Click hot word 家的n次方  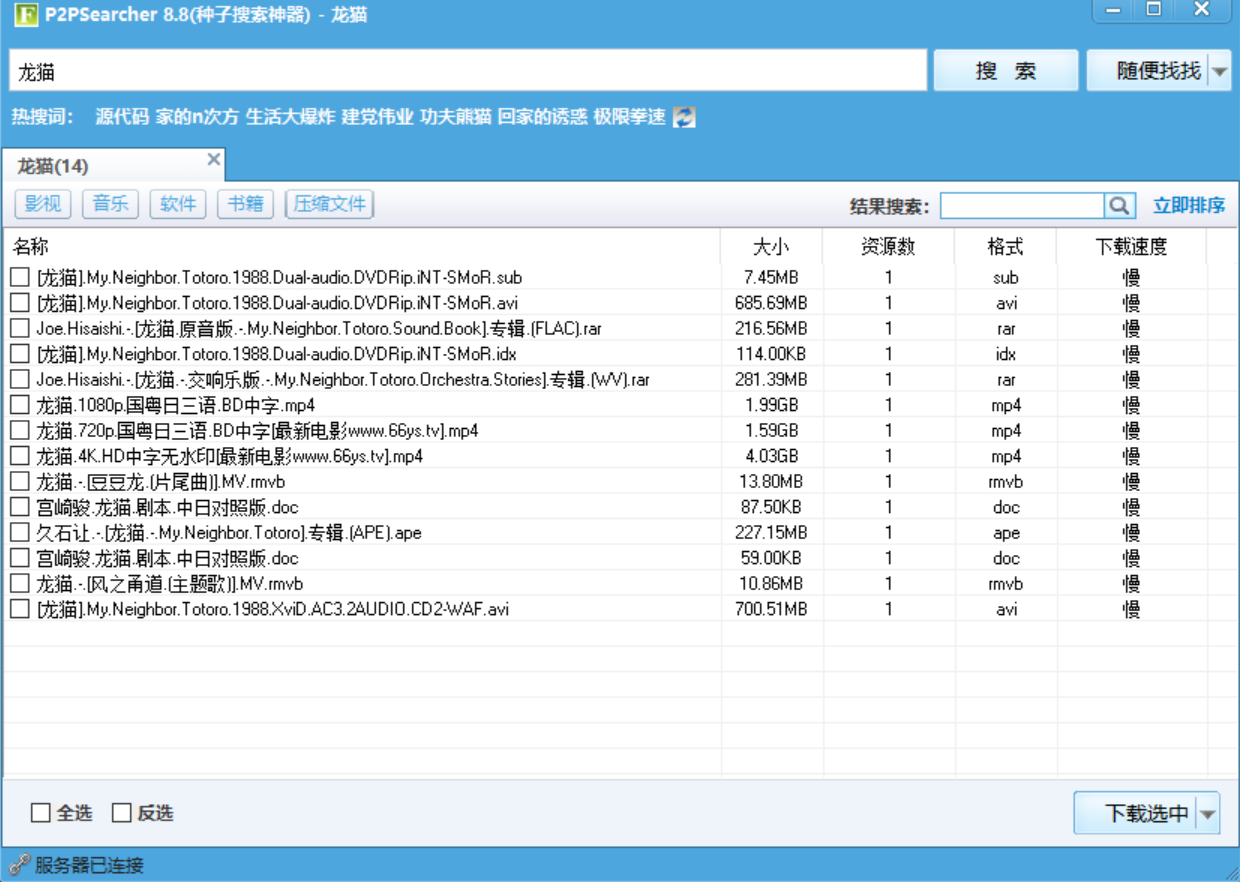(x=197, y=117)
